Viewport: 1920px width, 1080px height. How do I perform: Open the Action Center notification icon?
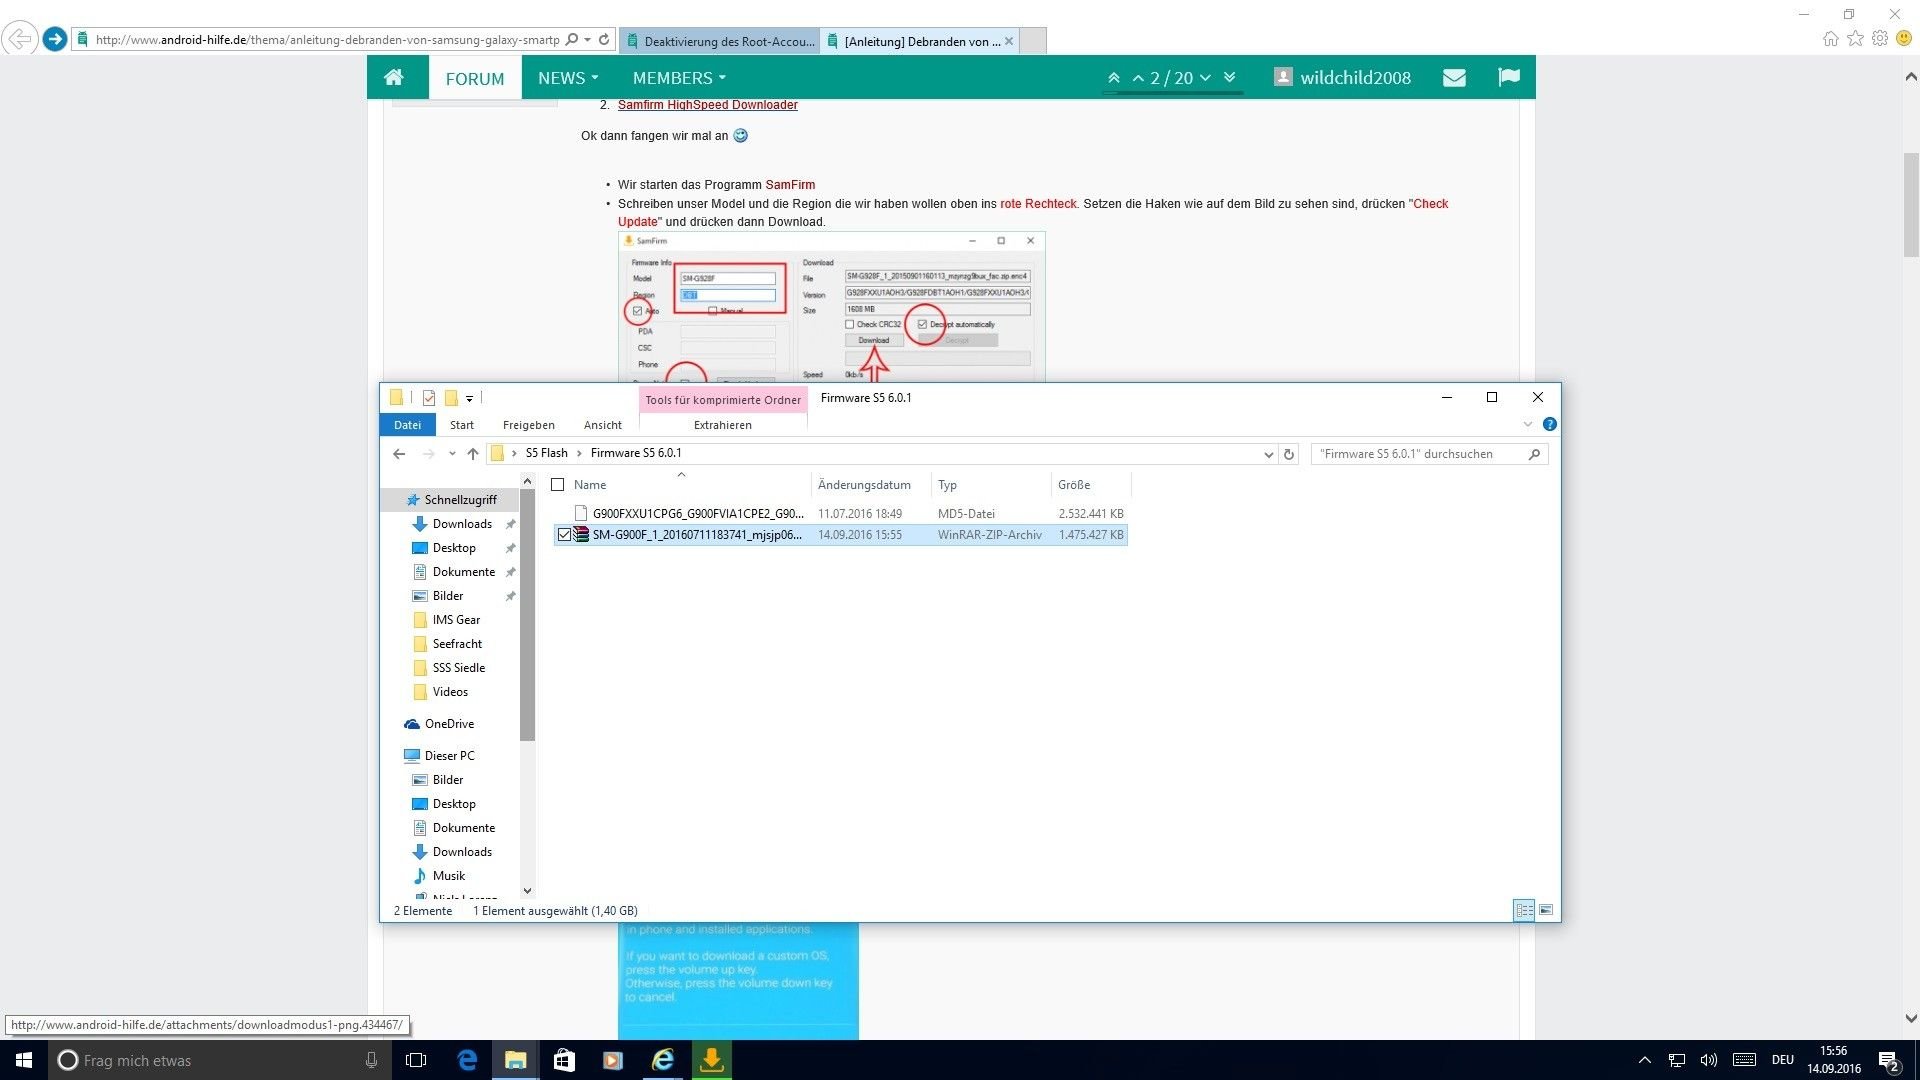click(x=1888, y=1061)
